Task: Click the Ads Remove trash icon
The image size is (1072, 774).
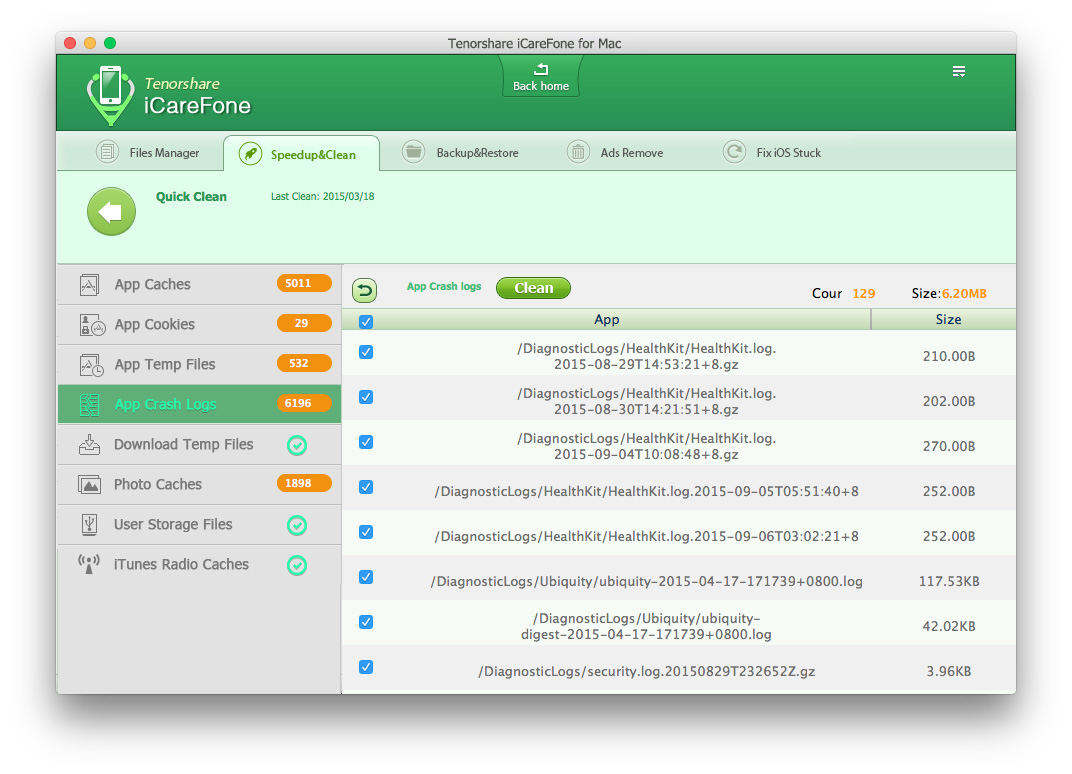Action: pos(578,152)
